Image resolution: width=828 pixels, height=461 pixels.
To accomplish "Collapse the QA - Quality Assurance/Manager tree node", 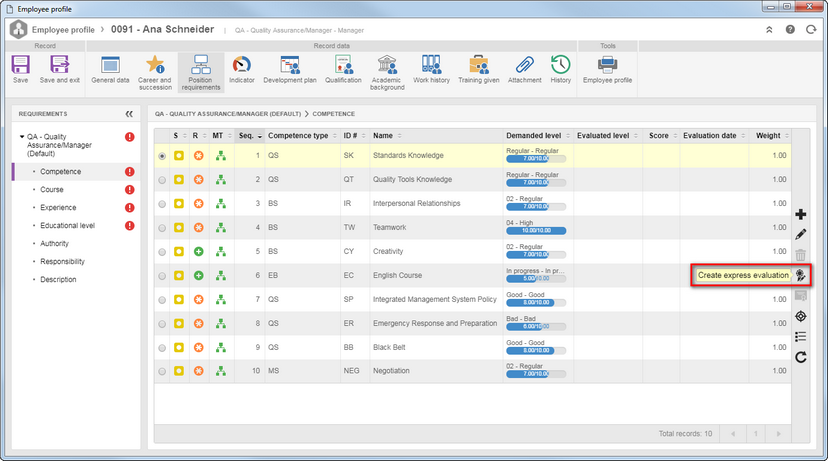I will coord(22,136).
